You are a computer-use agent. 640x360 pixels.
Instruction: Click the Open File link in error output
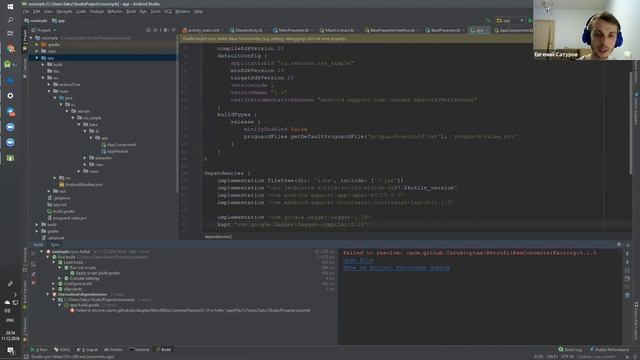(x=358, y=260)
